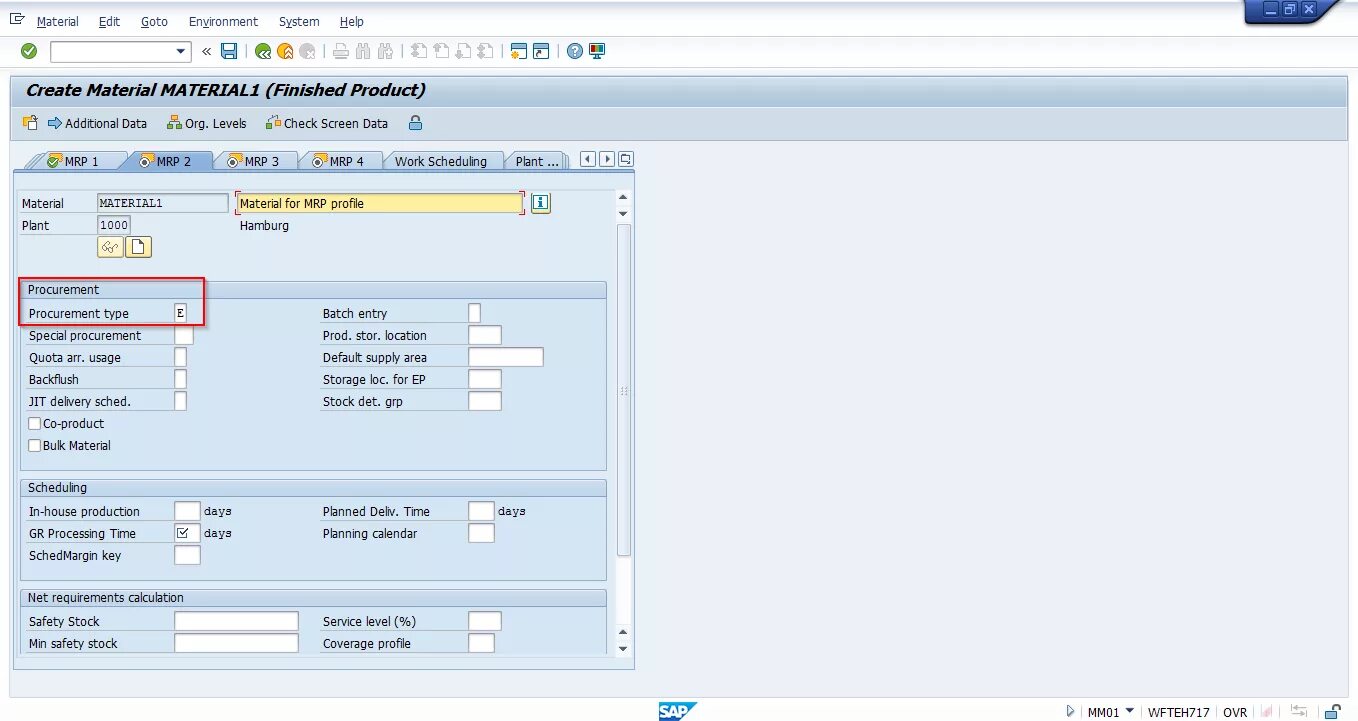The image size is (1358, 721).
Task: Expand status bar with triangle arrow
Action: [1071, 712]
